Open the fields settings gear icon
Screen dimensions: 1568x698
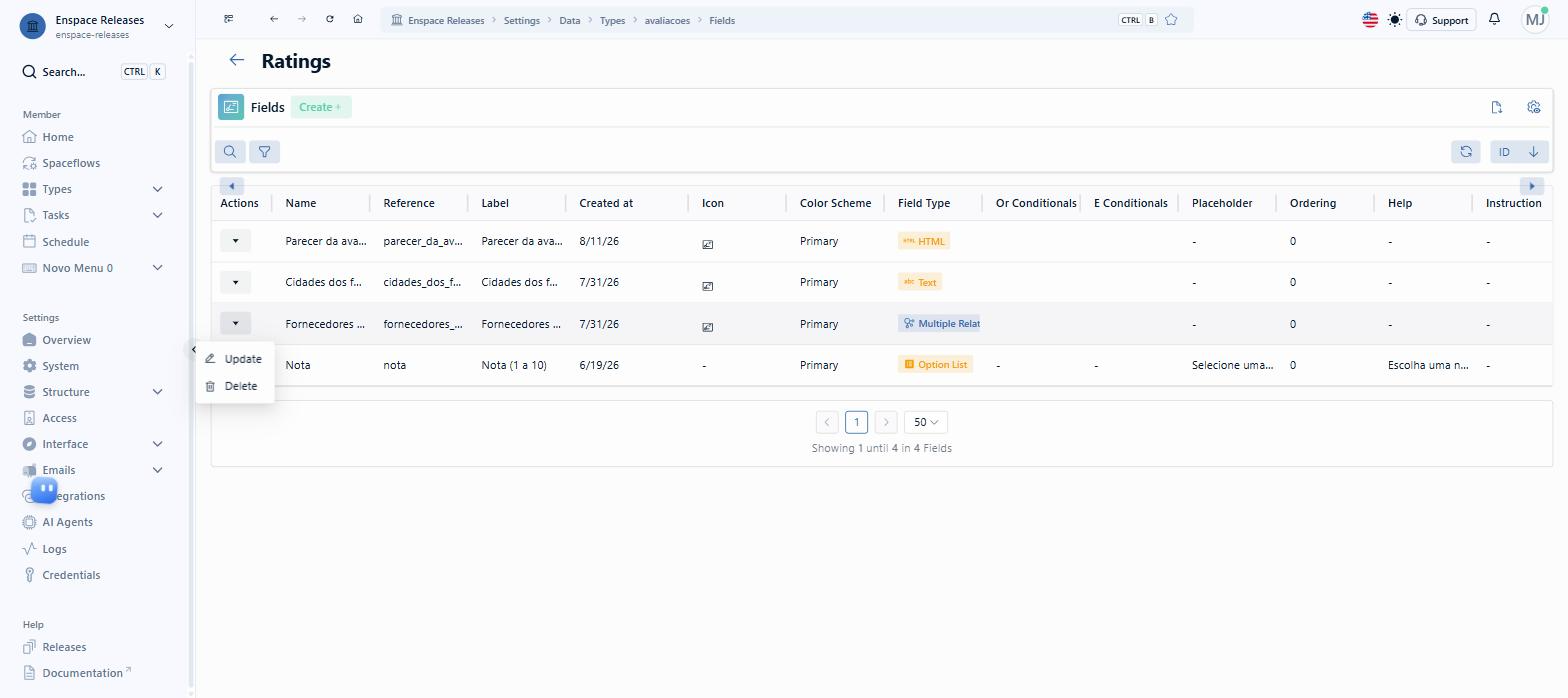pyautogui.click(x=1534, y=107)
